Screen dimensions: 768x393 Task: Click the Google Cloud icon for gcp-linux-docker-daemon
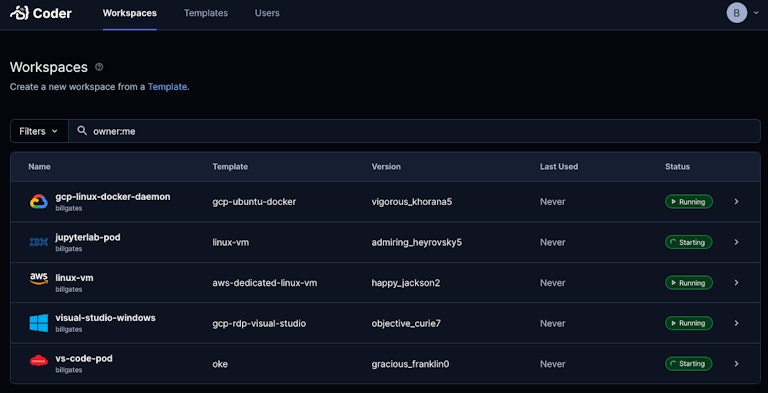(x=39, y=201)
